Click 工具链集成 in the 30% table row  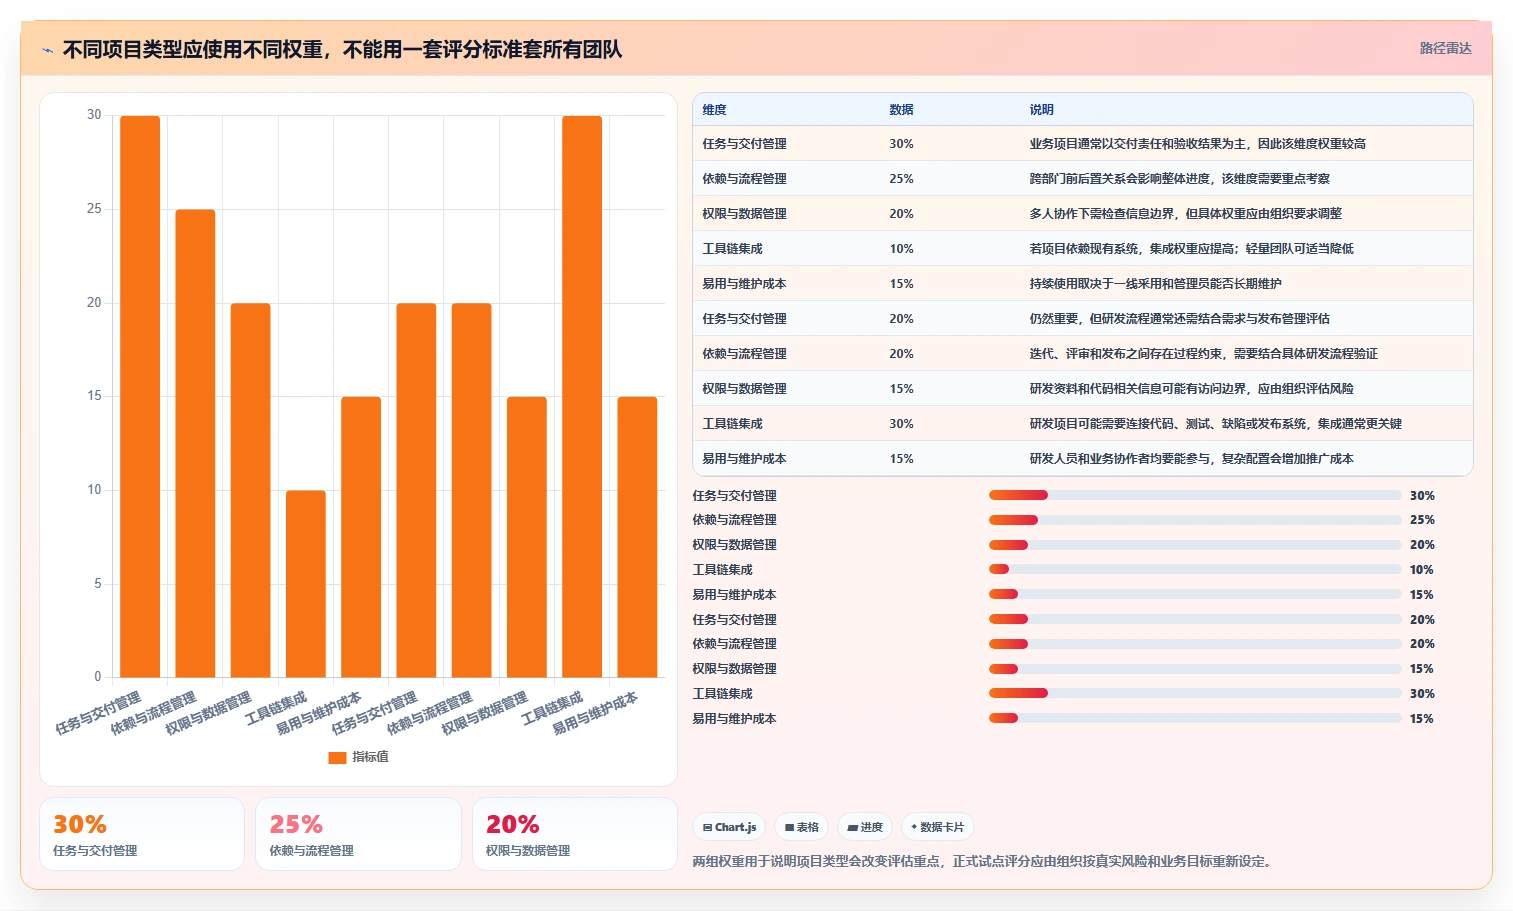732,424
